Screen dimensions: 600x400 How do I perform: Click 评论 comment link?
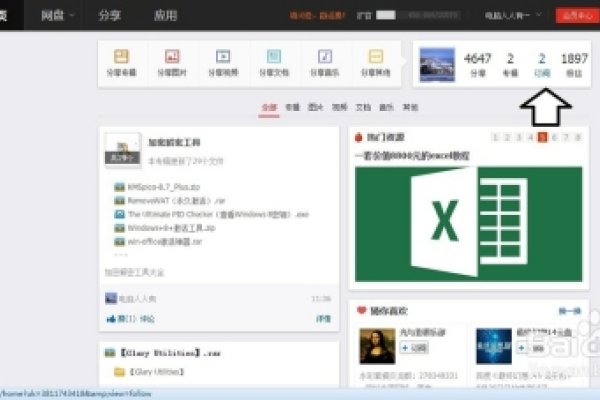coord(147,319)
